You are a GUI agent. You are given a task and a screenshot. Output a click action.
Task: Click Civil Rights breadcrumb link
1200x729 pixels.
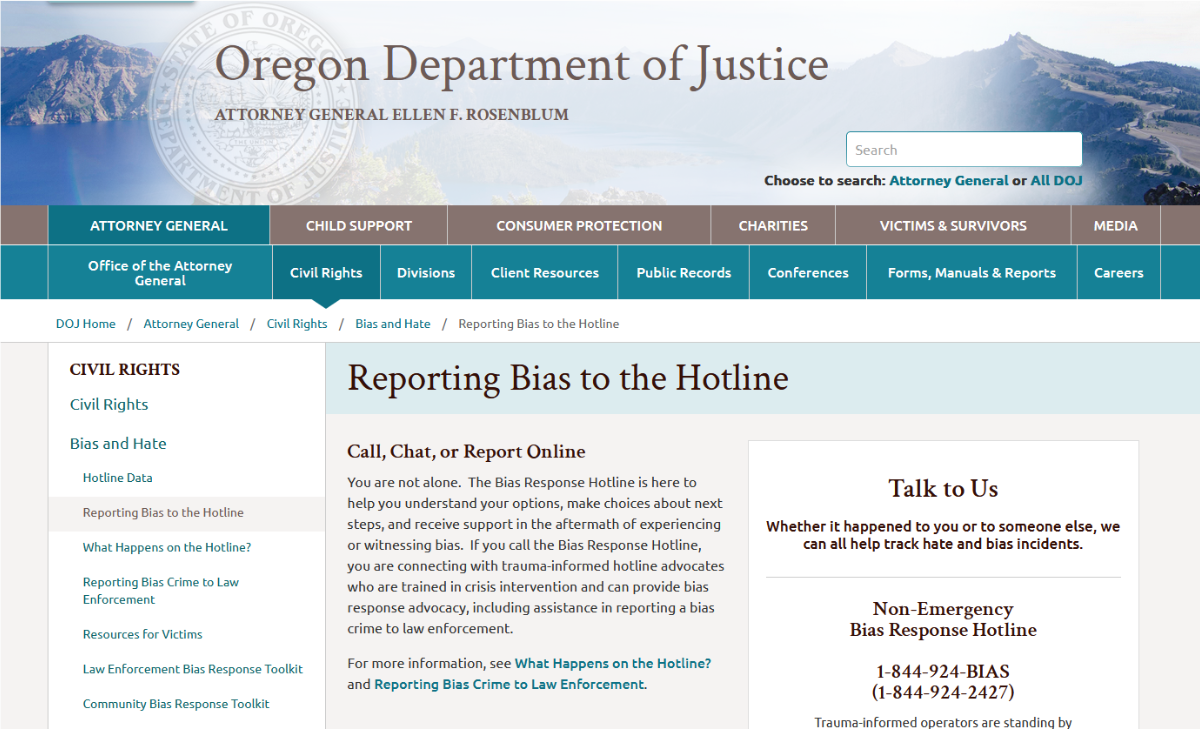(297, 324)
